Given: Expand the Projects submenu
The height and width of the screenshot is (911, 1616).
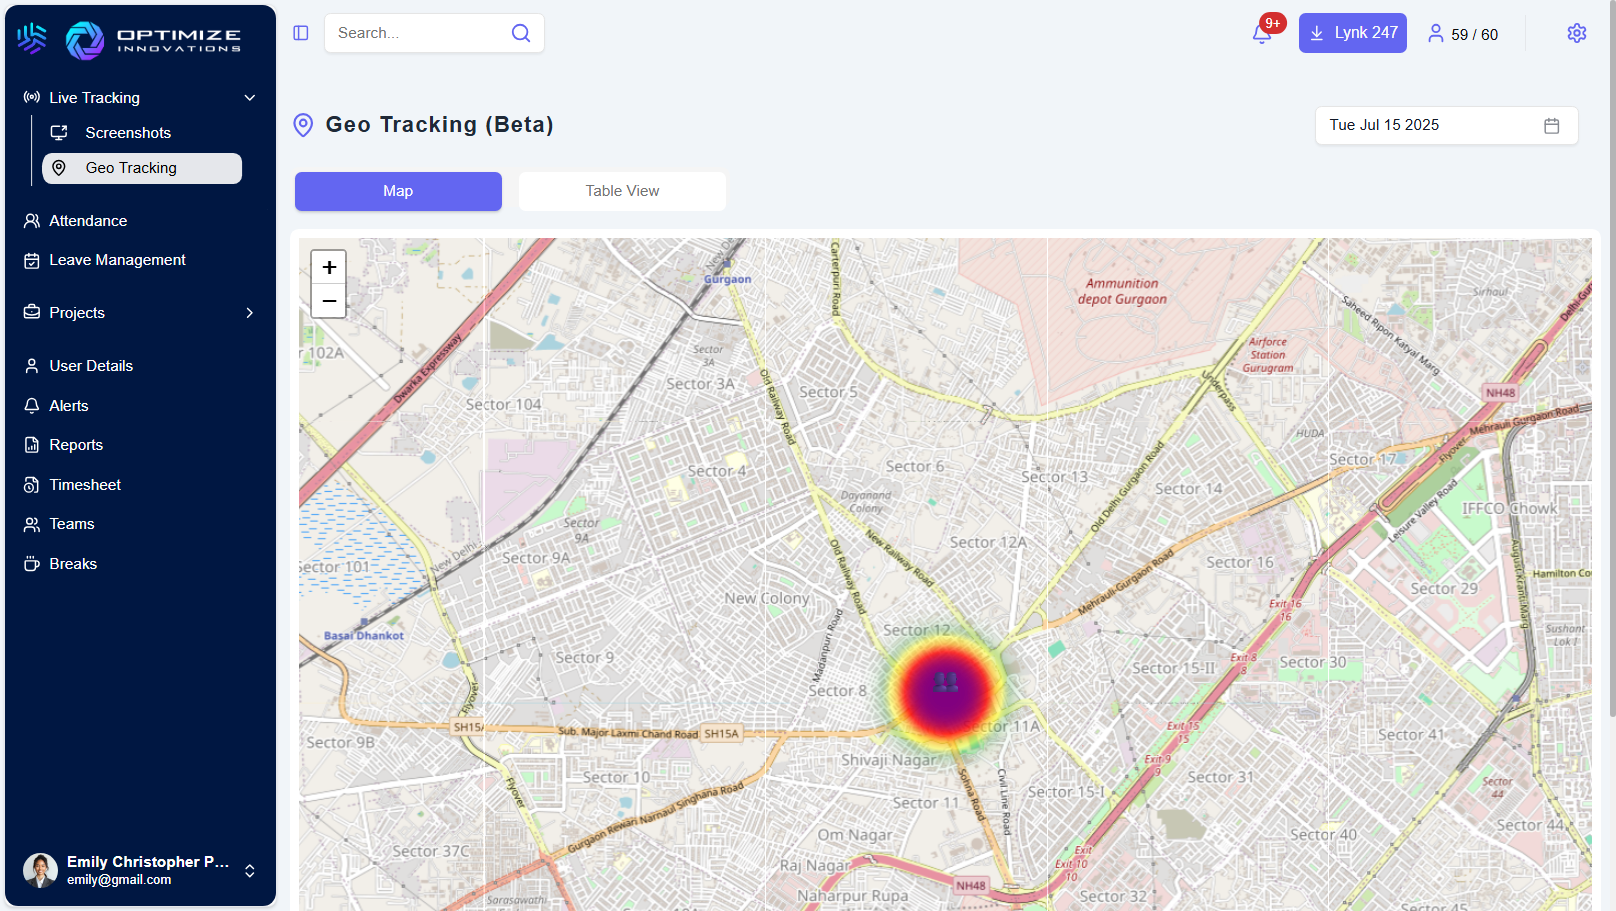Looking at the screenshot, I should (250, 313).
